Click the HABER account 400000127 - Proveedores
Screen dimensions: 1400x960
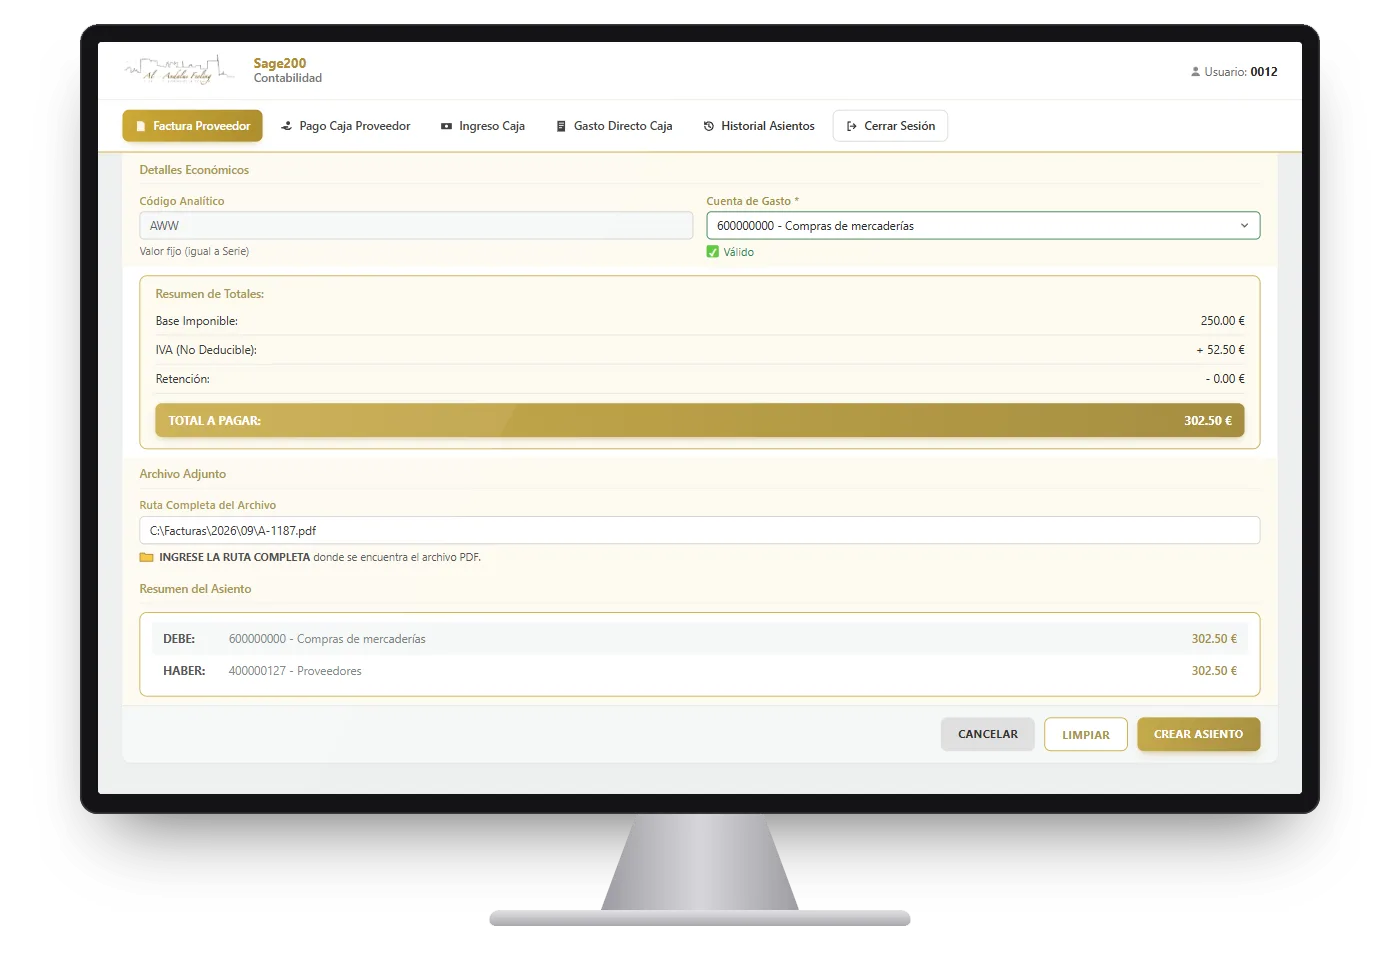pyautogui.click(x=295, y=671)
